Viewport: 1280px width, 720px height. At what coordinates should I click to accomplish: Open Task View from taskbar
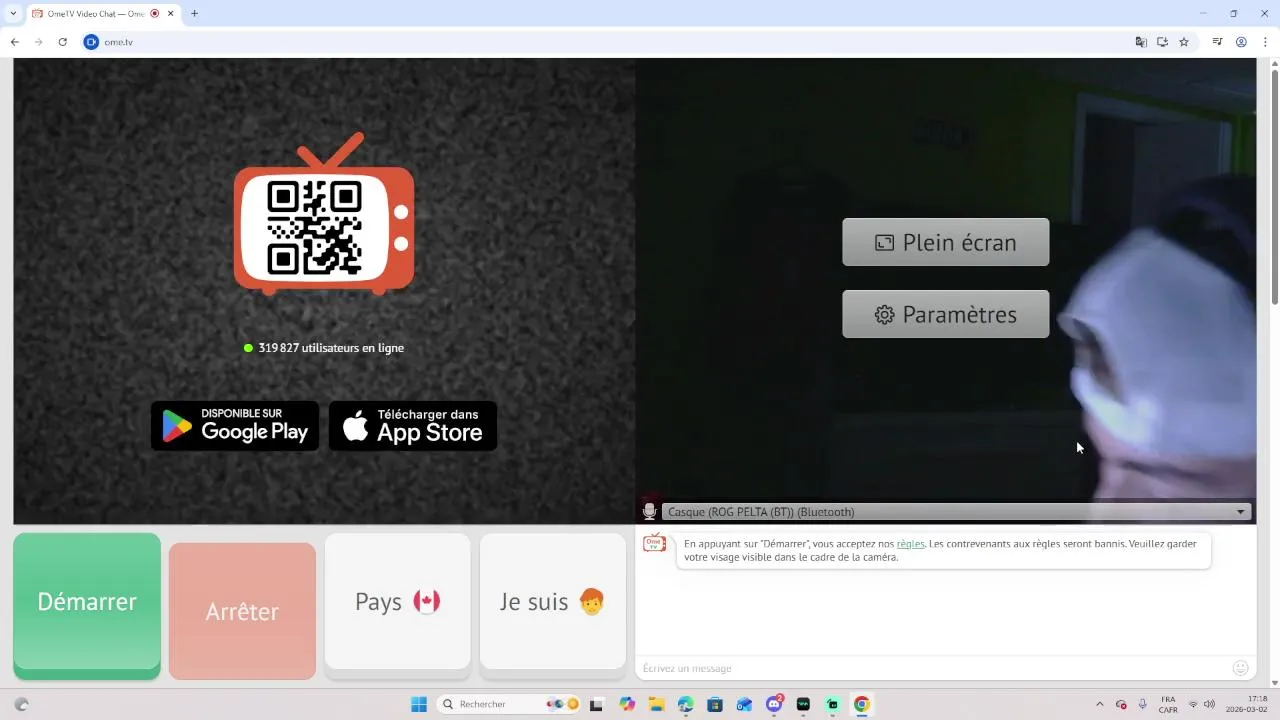[597, 704]
